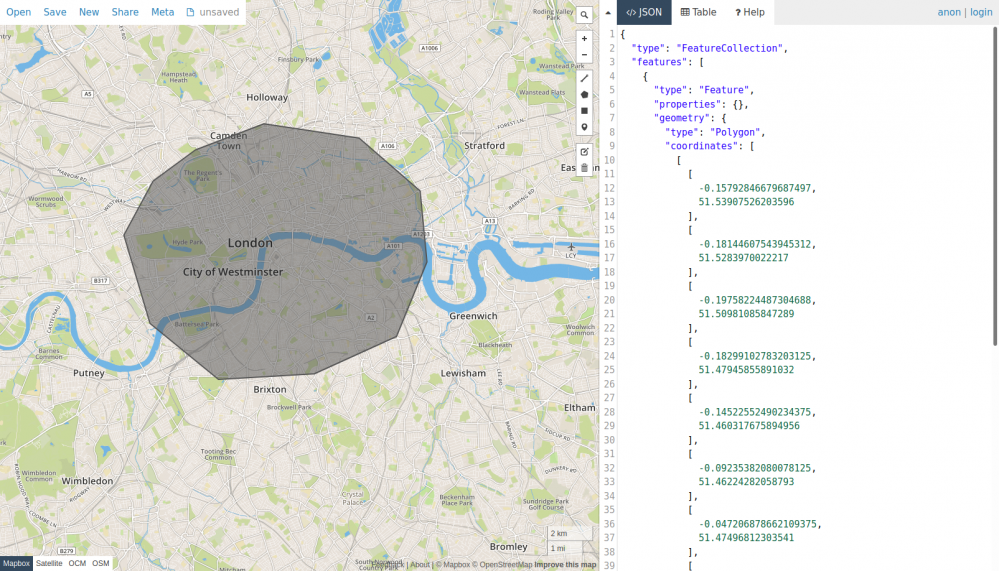
Task: Select the Mapbox base layer
Action: pyautogui.click(x=16, y=563)
